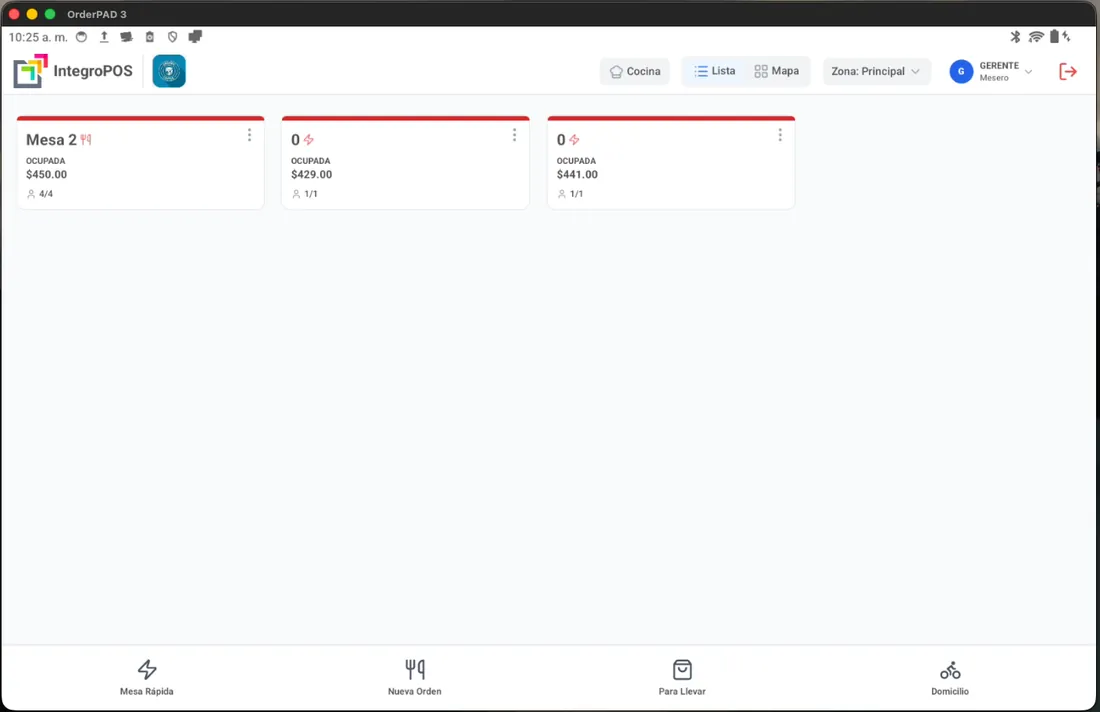Click the Mesero role label
The height and width of the screenshot is (712, 1100).
pos(994,78)
